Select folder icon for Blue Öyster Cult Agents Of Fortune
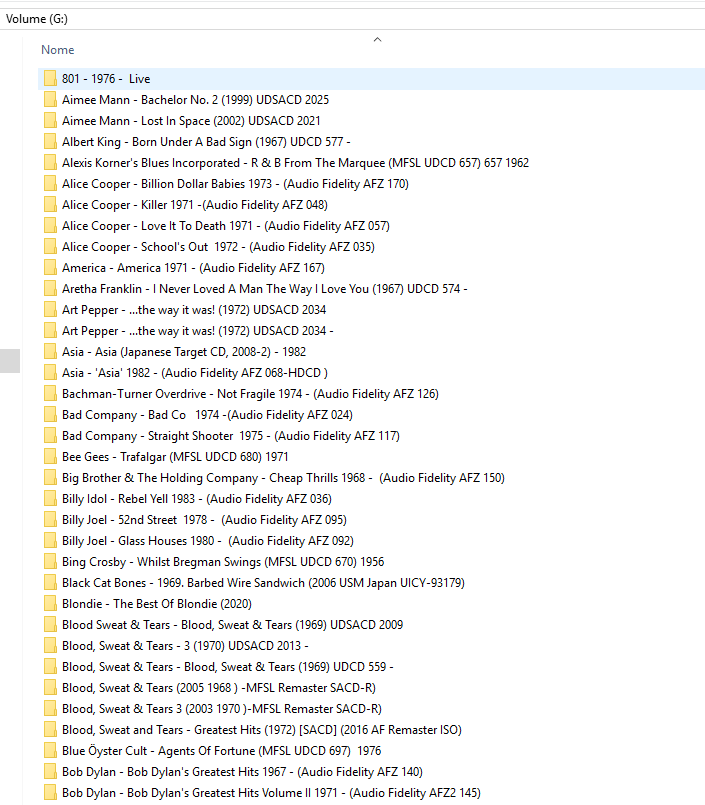Viewport: 705px width, 805px height. point(50,751)
